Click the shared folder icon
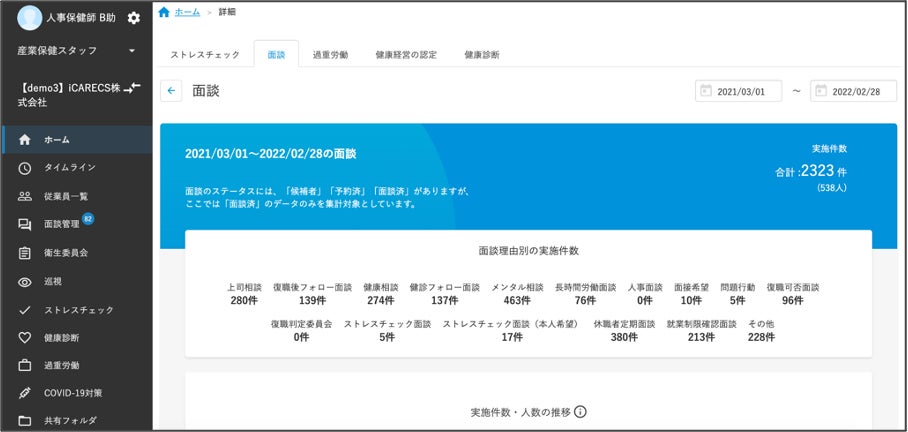Viewport: 908px width, 432px height. pos(24,421)
